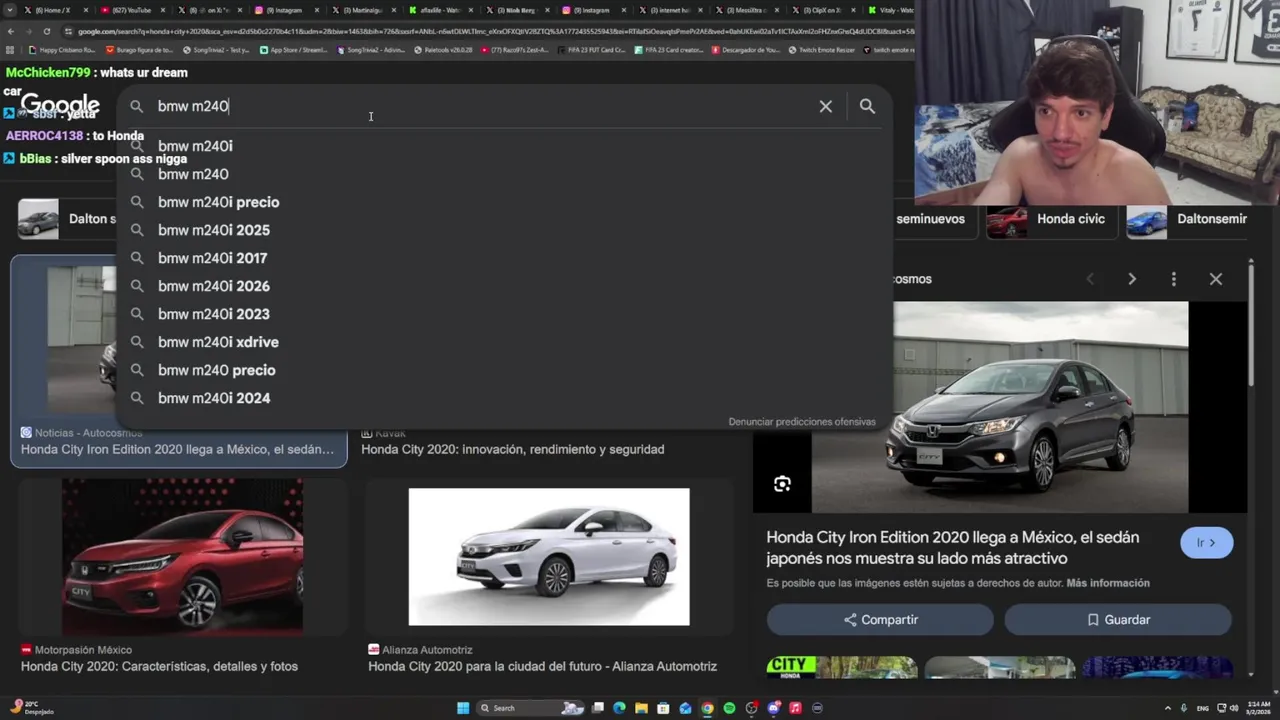Go to previous image with left arrow

click(x=1090, y=279)
